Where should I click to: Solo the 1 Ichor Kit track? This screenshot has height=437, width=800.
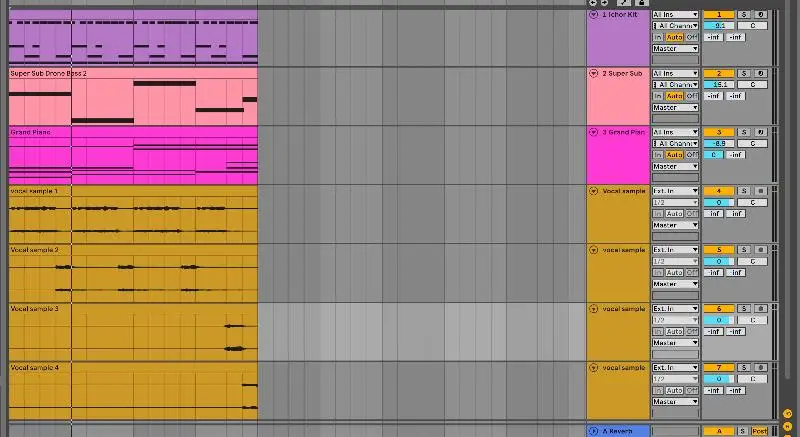pyautogui.click(x=744, y=15)
